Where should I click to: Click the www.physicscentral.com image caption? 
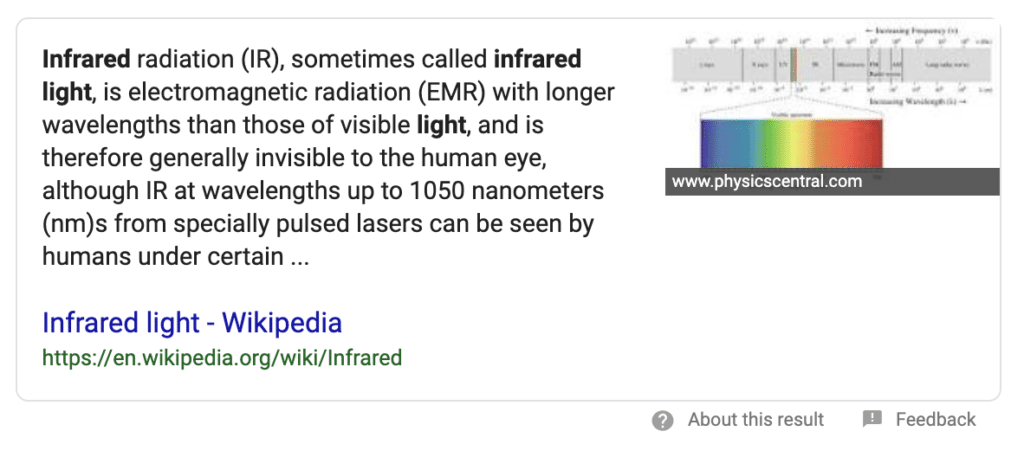coord(767,182)
